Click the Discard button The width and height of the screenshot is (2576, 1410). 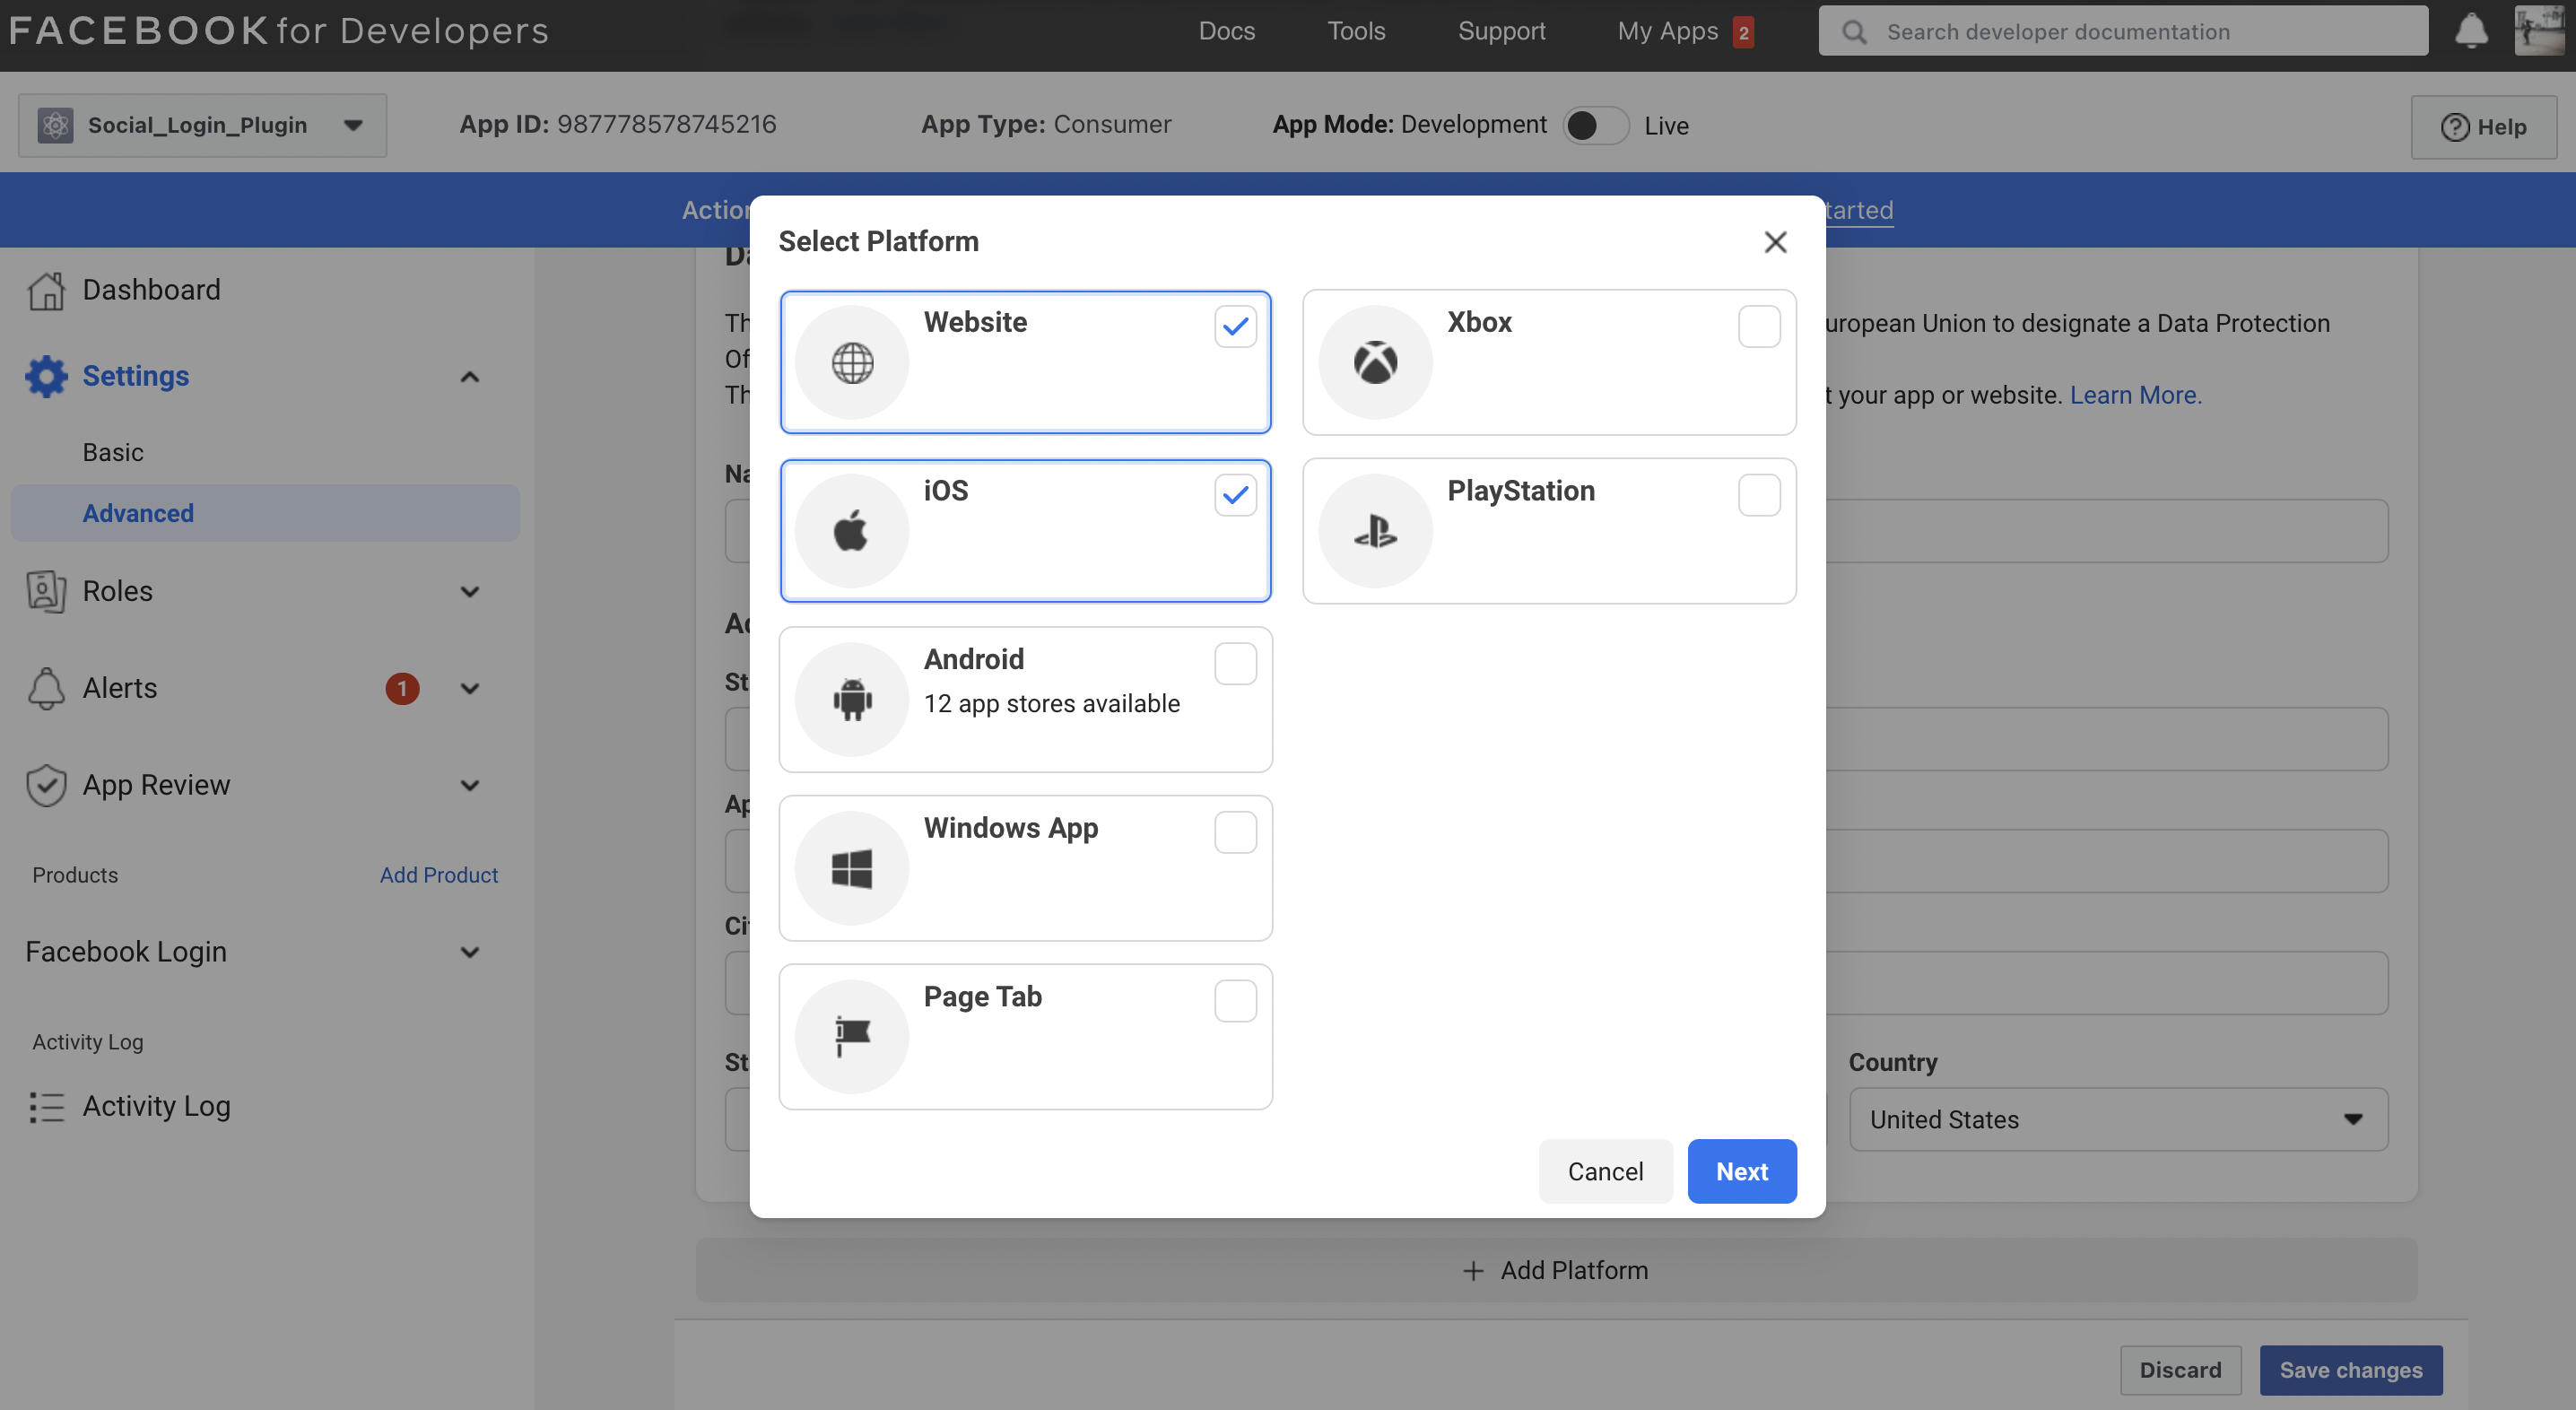(2180, 1370)
